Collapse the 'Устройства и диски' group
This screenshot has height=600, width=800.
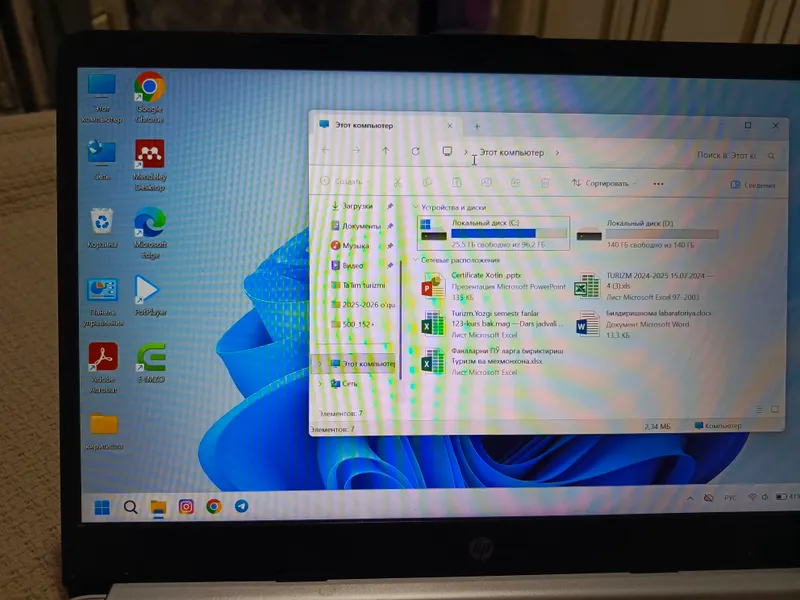click(416, 207)
